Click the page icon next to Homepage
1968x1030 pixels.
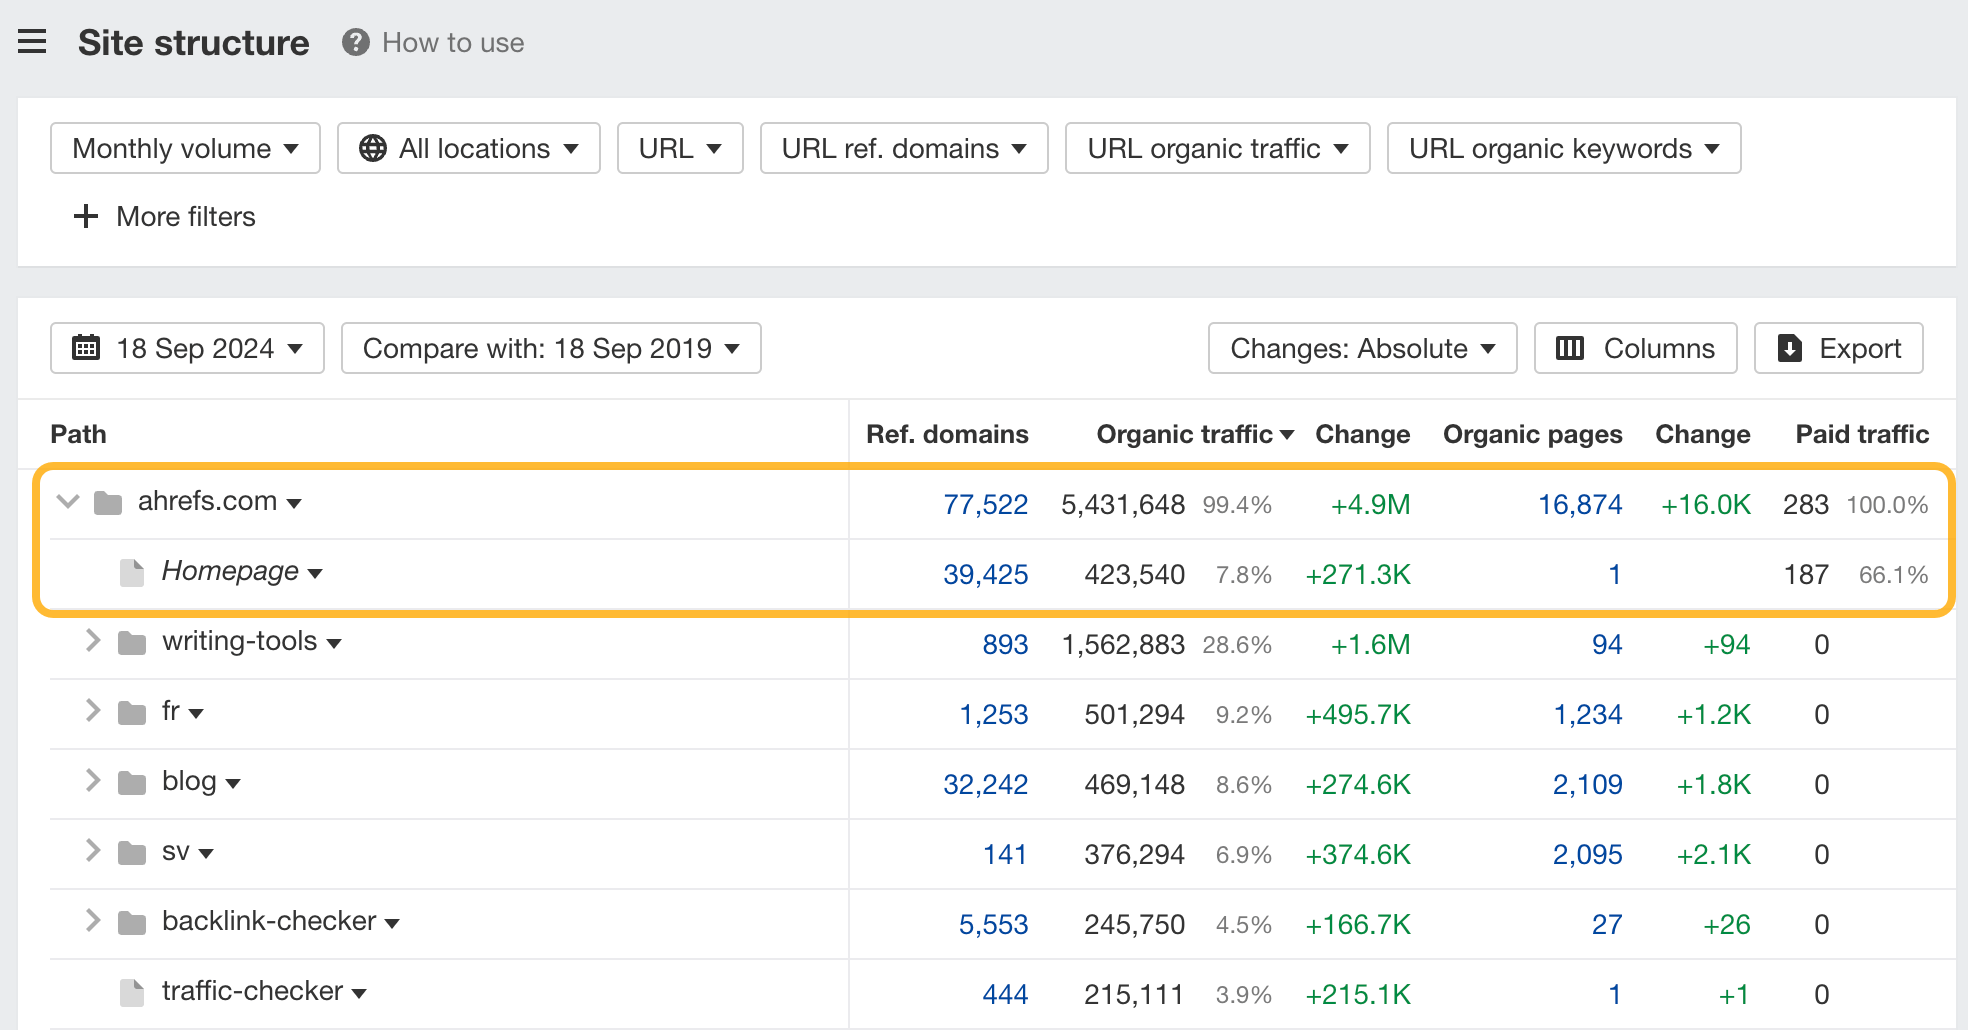coord(131,572)
